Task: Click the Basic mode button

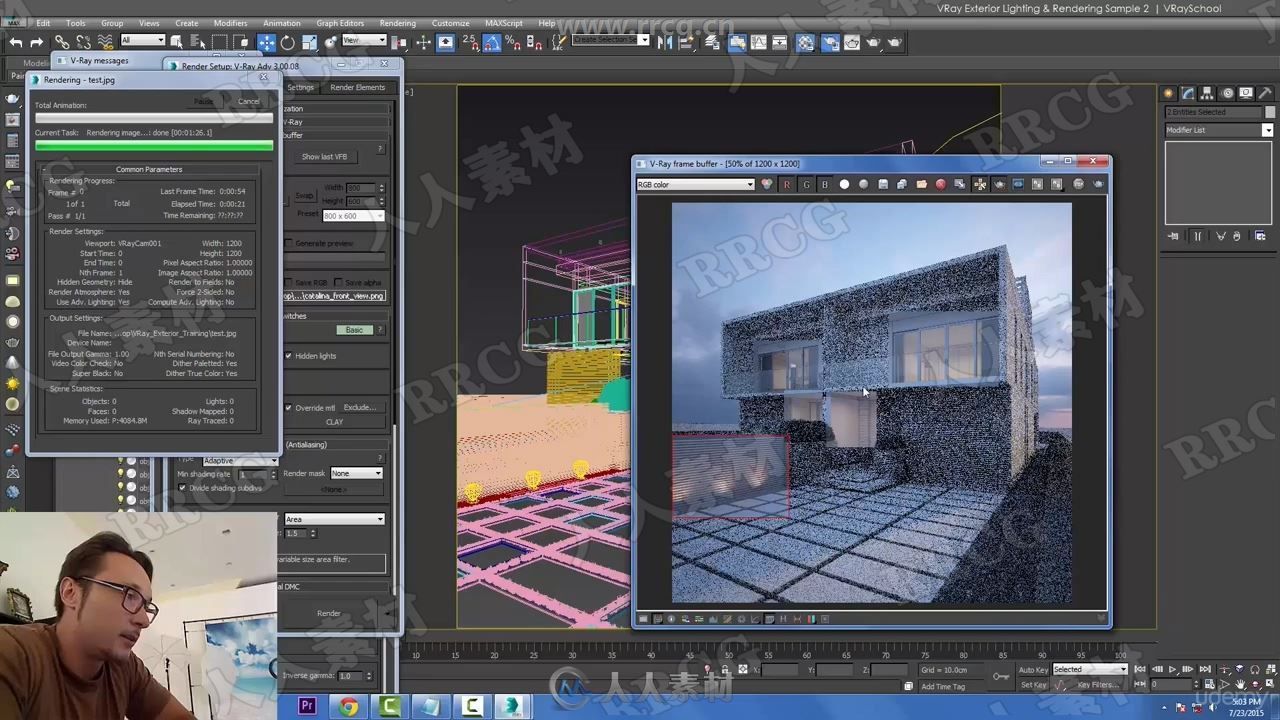Action: point(354,330)
